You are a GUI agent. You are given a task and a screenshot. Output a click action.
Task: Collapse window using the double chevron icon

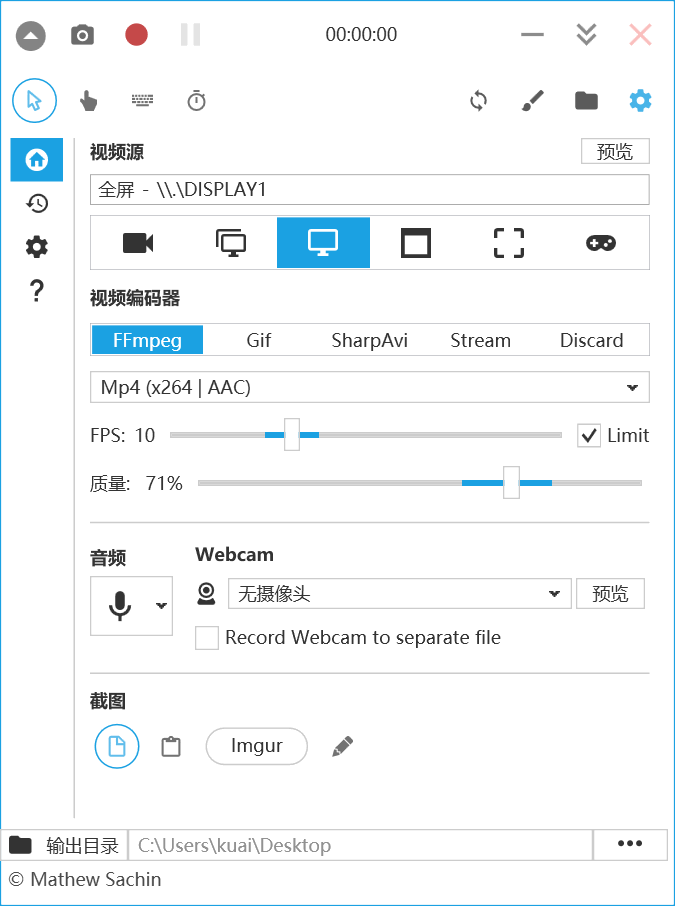point(587,35)
